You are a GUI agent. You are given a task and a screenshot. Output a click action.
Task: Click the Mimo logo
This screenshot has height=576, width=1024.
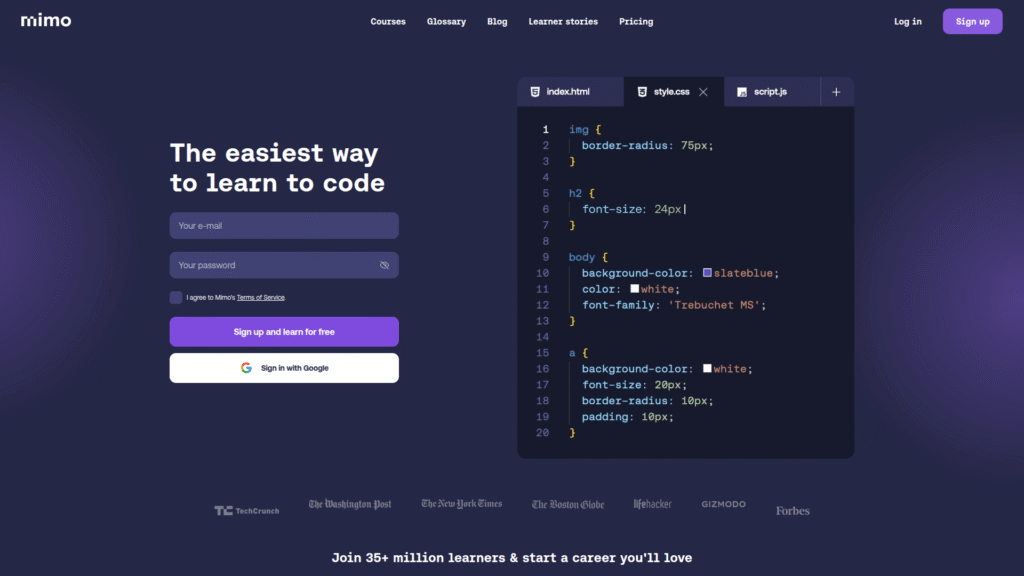pyautogui.click(x=44, y=20)
